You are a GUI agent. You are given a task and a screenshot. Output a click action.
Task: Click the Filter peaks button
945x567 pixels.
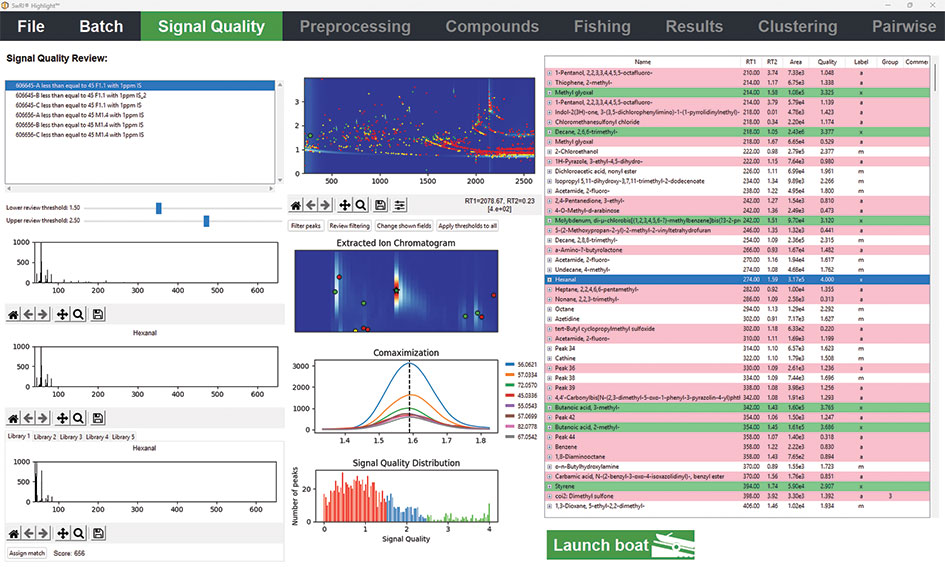pos(306,227)
